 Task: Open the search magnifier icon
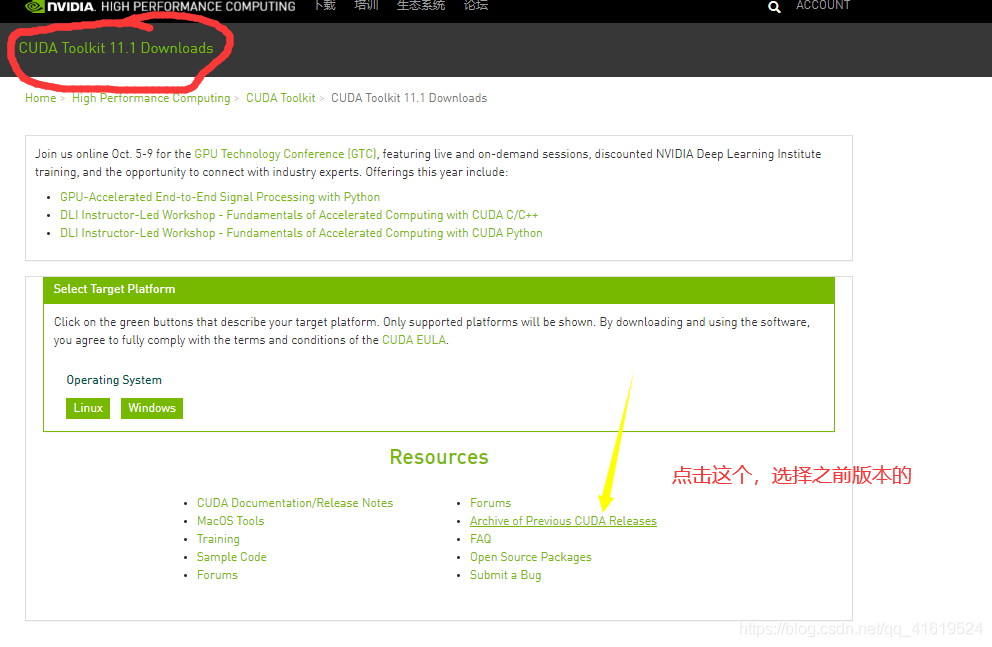(x=774, y=7)
